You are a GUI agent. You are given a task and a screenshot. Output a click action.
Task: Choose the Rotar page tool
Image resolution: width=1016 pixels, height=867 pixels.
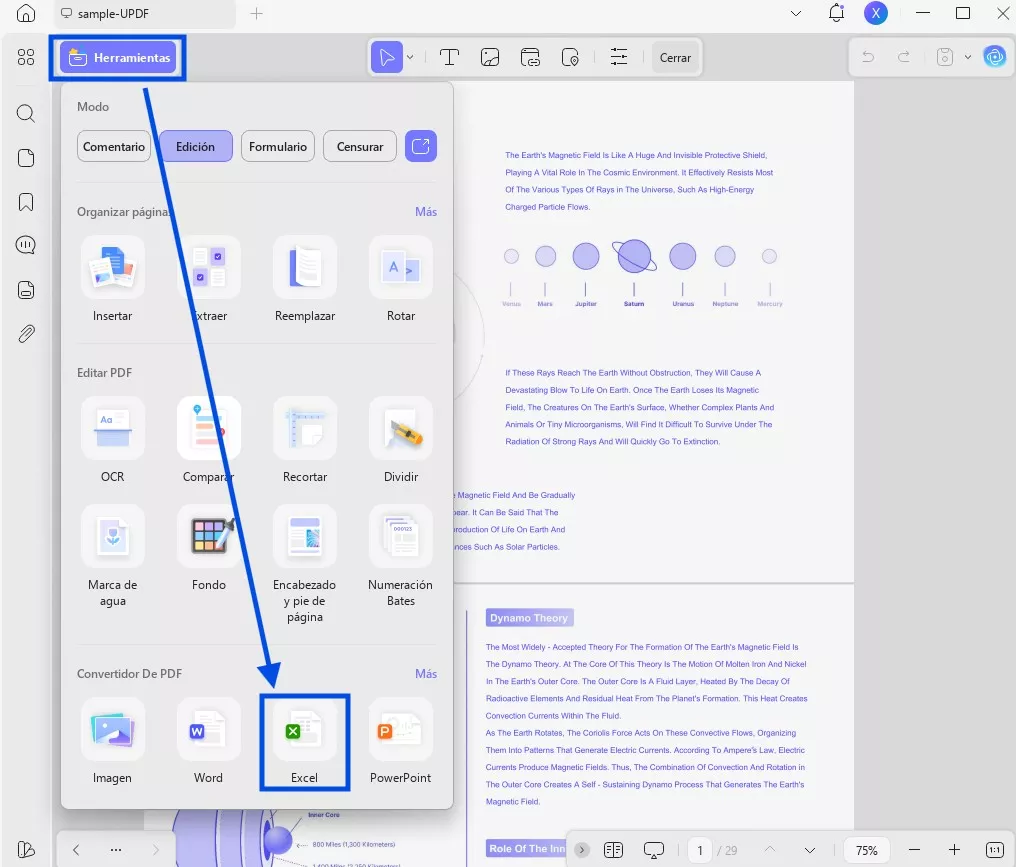coord(400,280)
